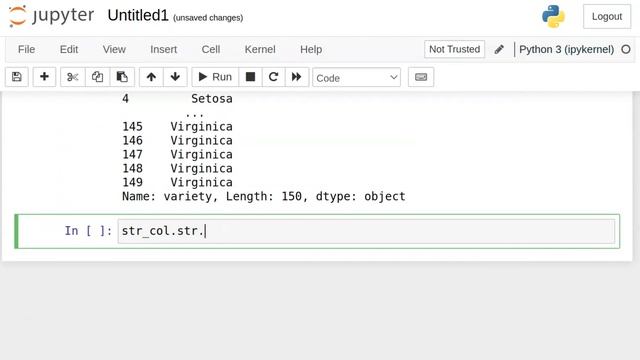Click Python 3 (ipykernel) kernel name

(x=567, y=49)
